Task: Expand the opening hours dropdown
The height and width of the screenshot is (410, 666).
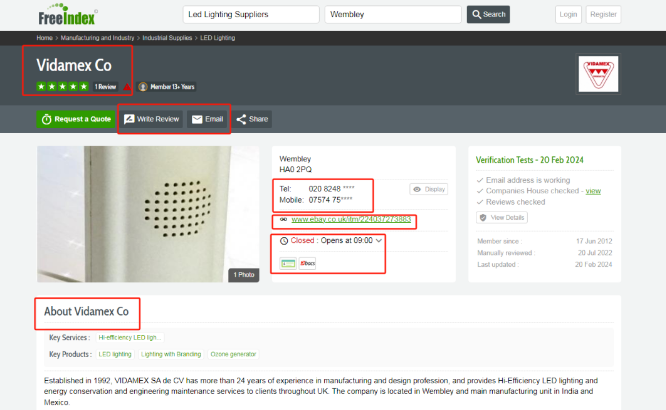Action: tap(380, 240)
